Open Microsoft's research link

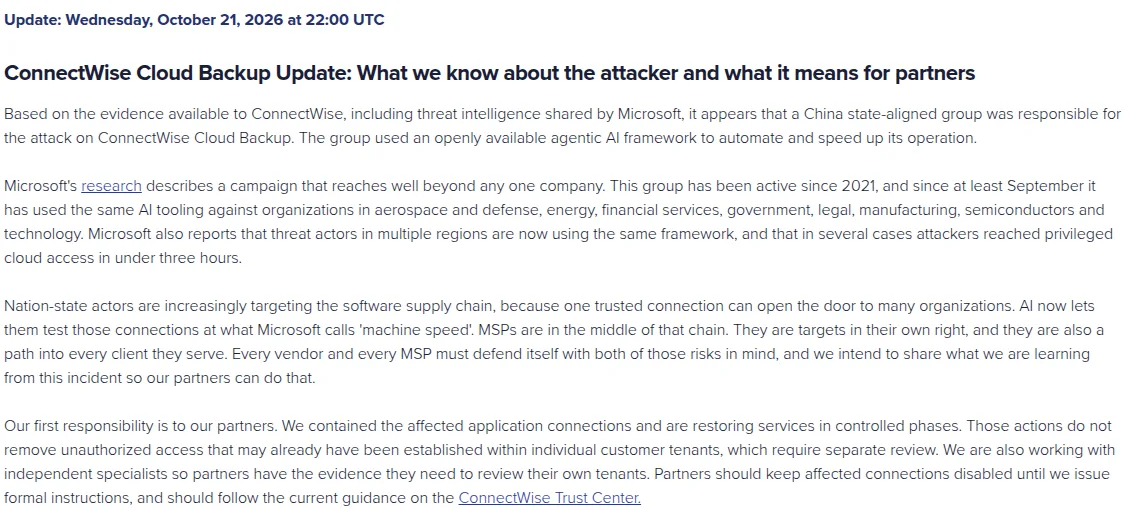point(111,186)
